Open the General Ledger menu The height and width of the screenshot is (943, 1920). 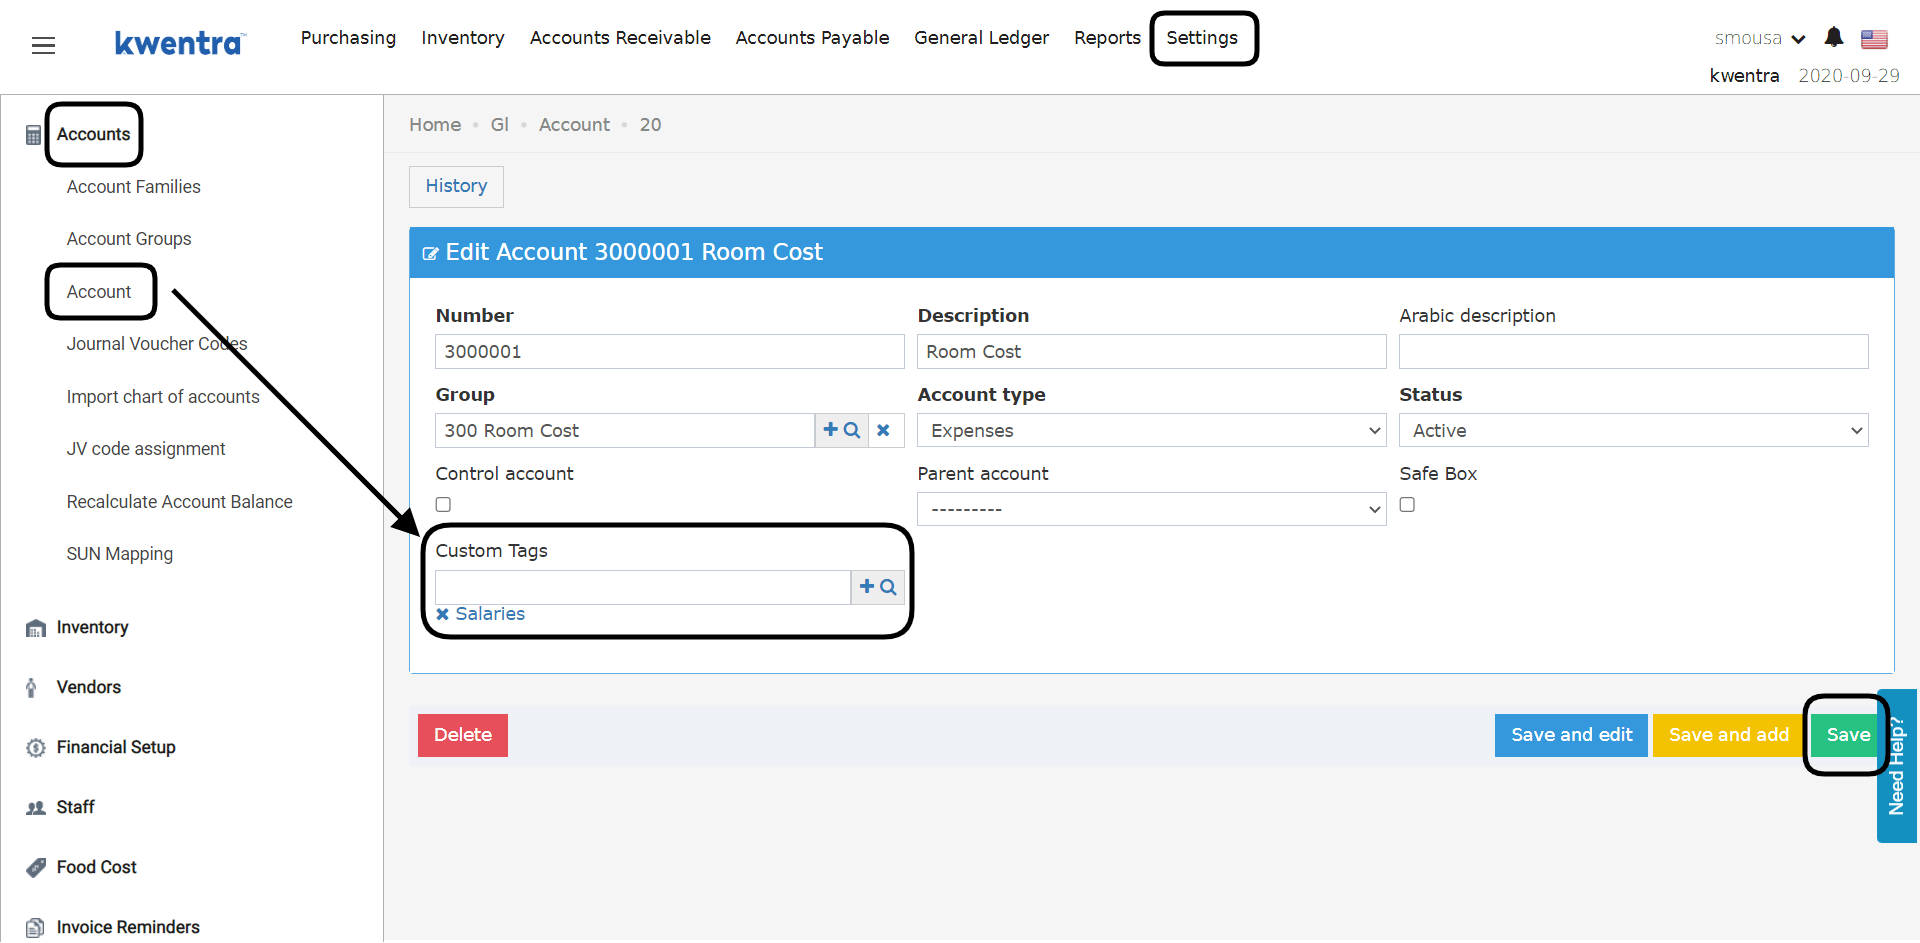981,38
